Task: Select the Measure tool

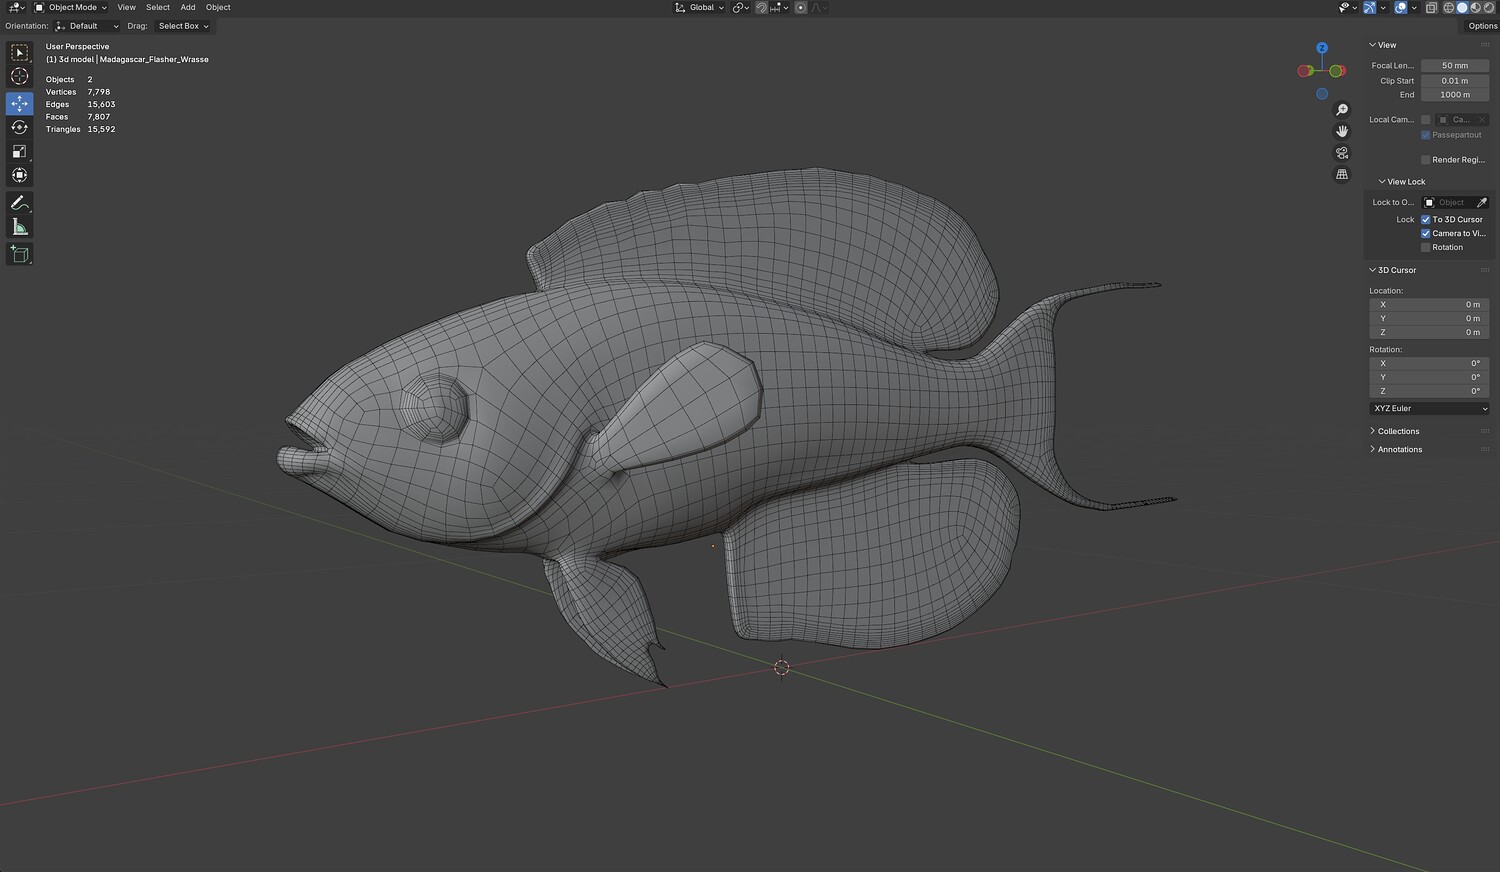Action: pyautogui.click(x=19, y=227)
